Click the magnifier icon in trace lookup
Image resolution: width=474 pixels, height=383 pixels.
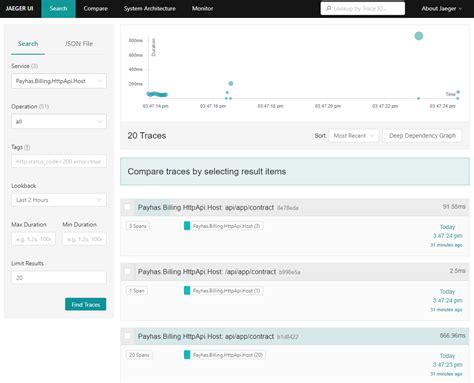pos(328,8)
